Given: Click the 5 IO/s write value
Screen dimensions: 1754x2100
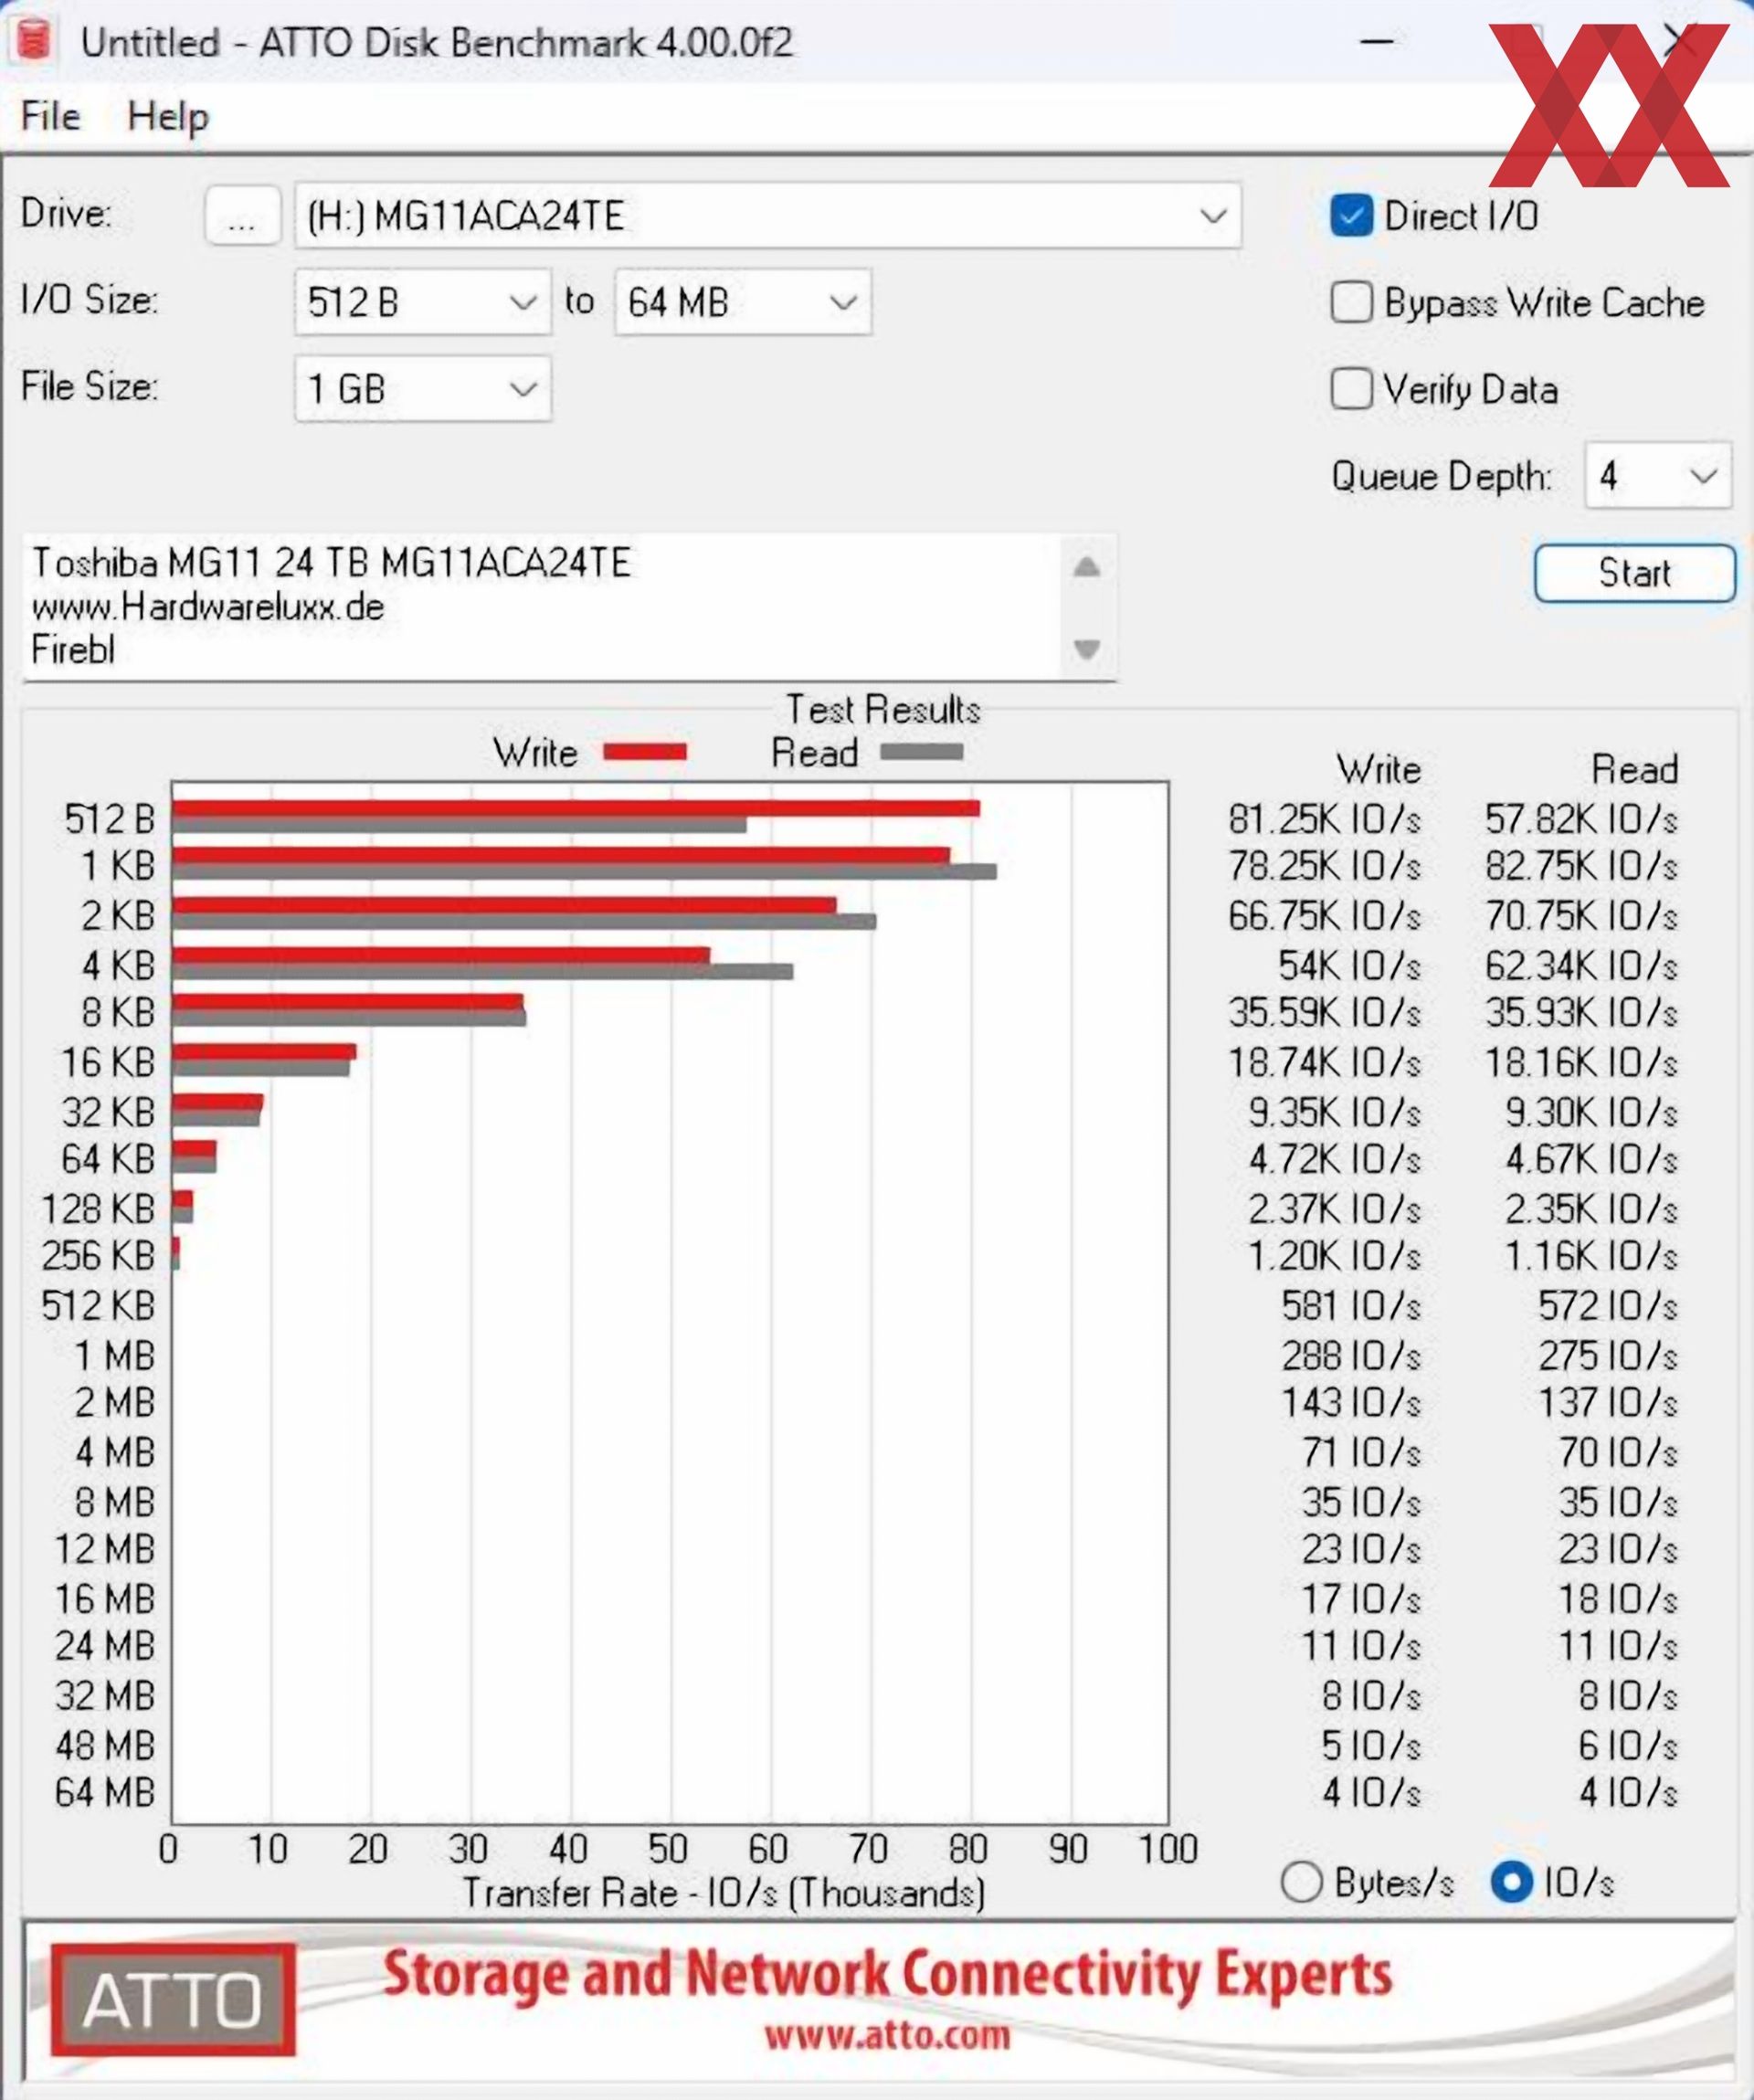Looking at the screenshot, I should click(1370, 1746).
